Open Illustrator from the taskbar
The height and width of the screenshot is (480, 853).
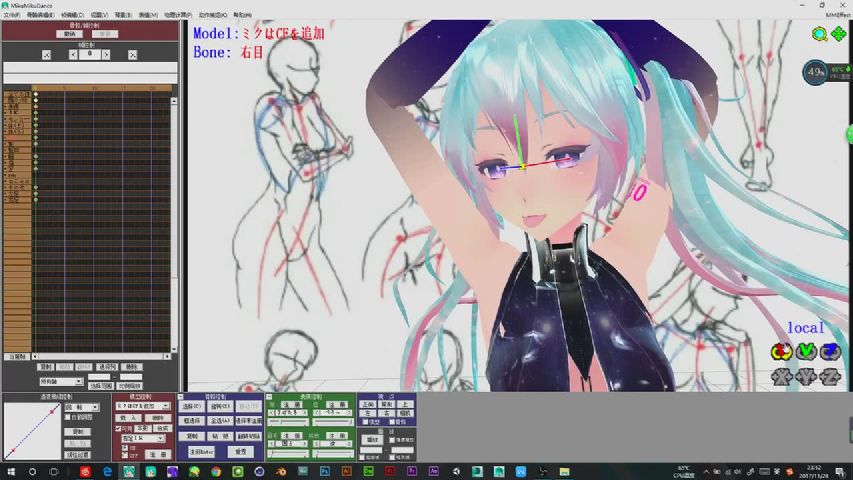click(347, 471)
